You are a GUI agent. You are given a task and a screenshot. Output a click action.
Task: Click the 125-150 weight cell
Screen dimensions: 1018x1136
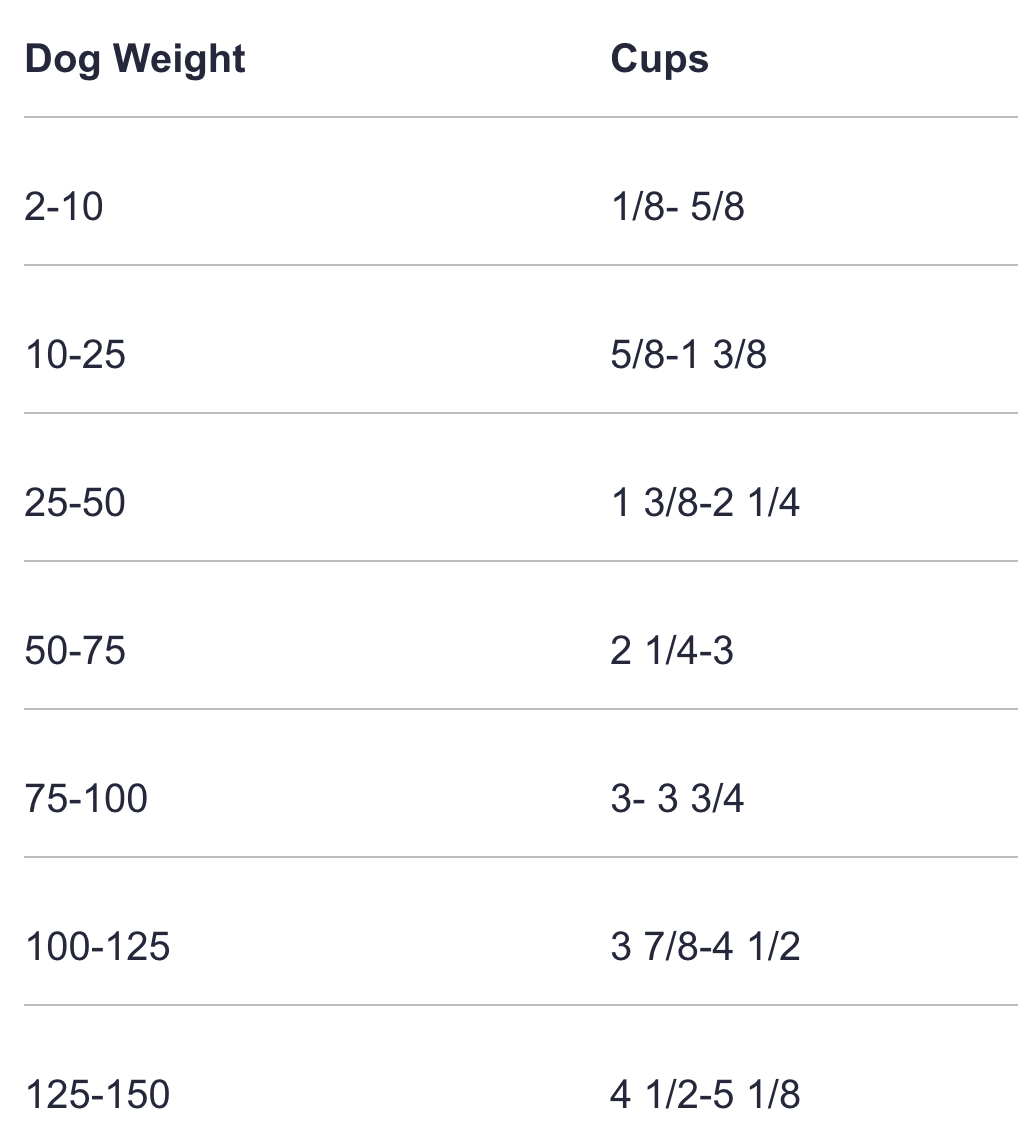click(97, 1095)
